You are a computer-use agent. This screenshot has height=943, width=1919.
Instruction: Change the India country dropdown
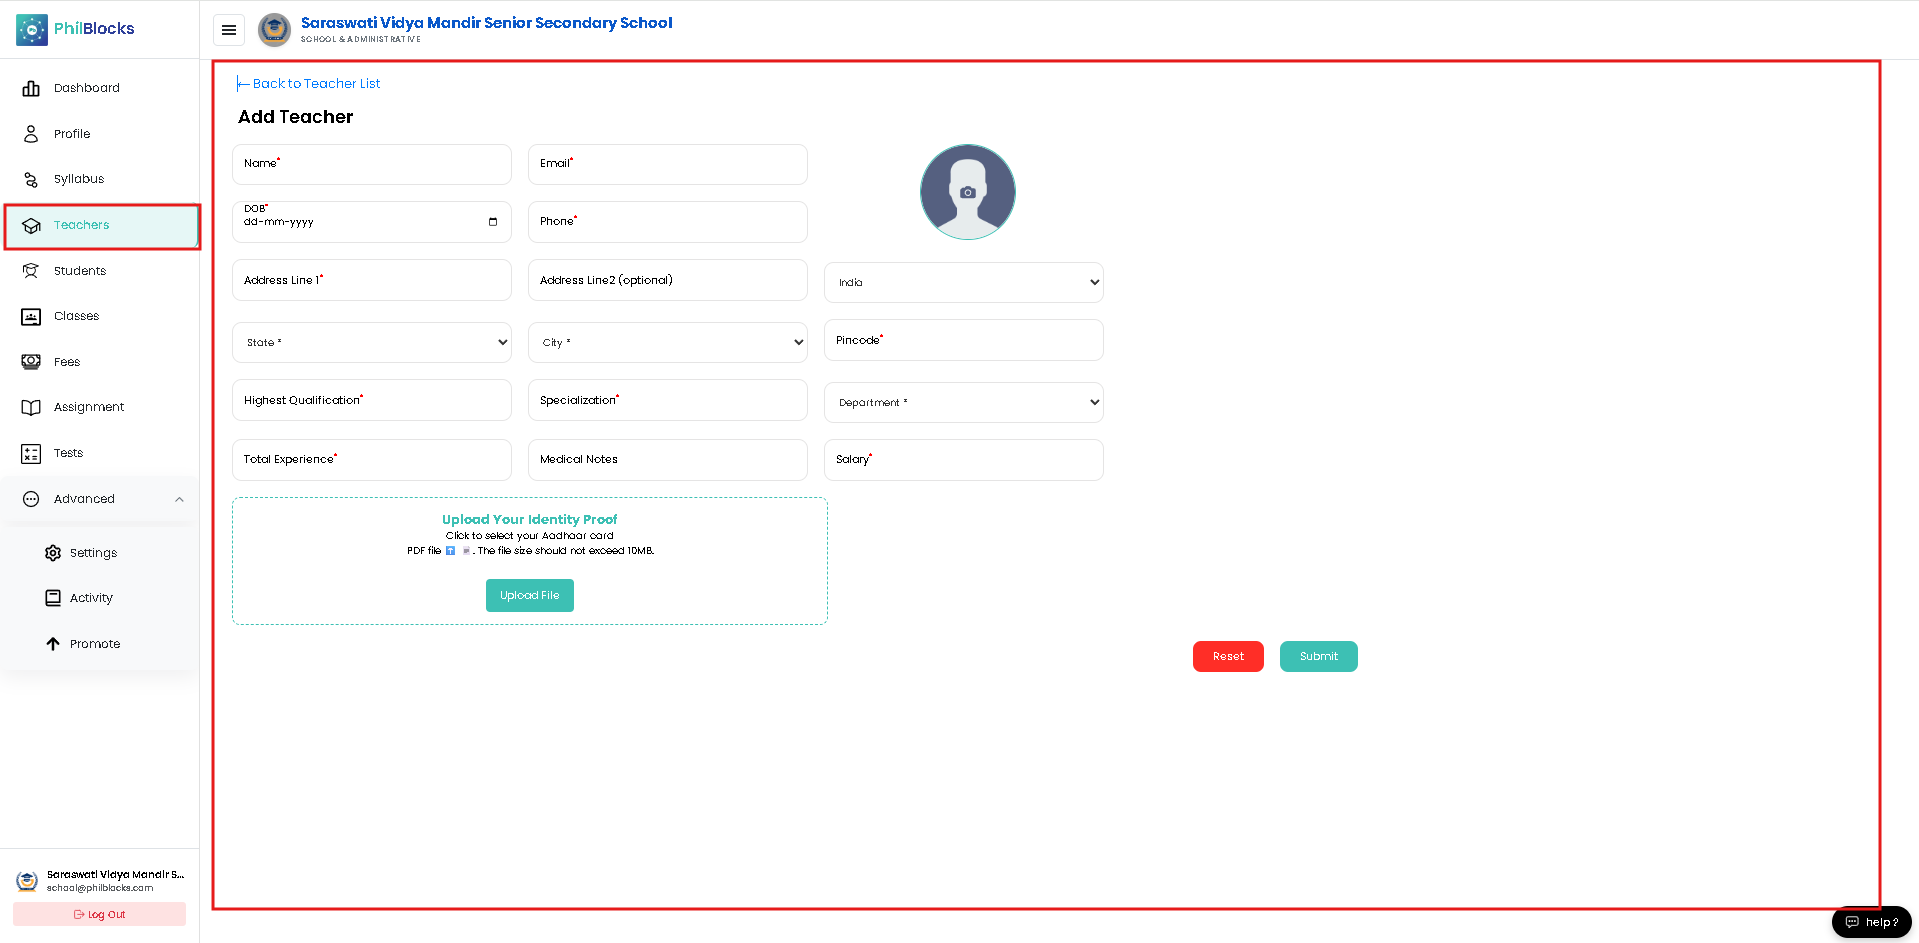click(964, 282)
